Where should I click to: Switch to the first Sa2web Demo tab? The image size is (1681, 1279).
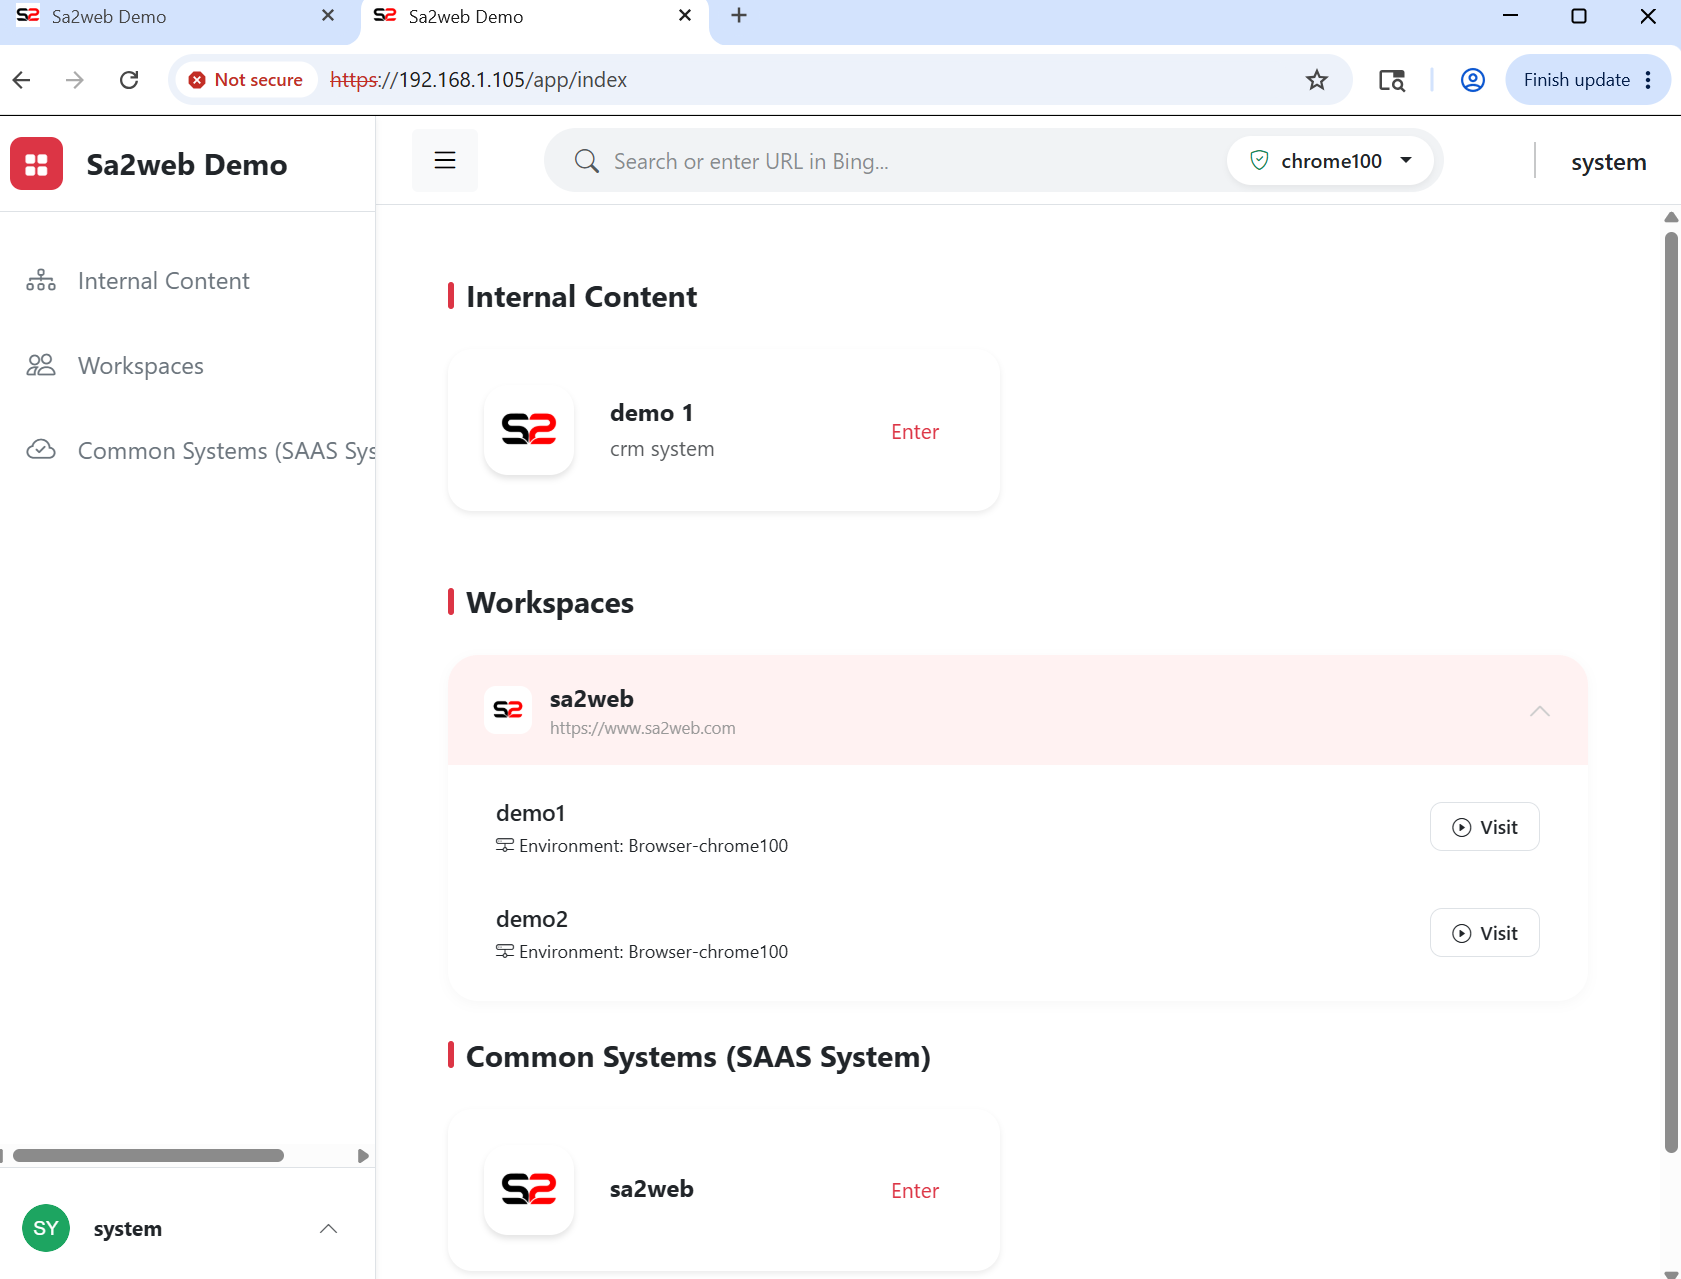[178, 16]
